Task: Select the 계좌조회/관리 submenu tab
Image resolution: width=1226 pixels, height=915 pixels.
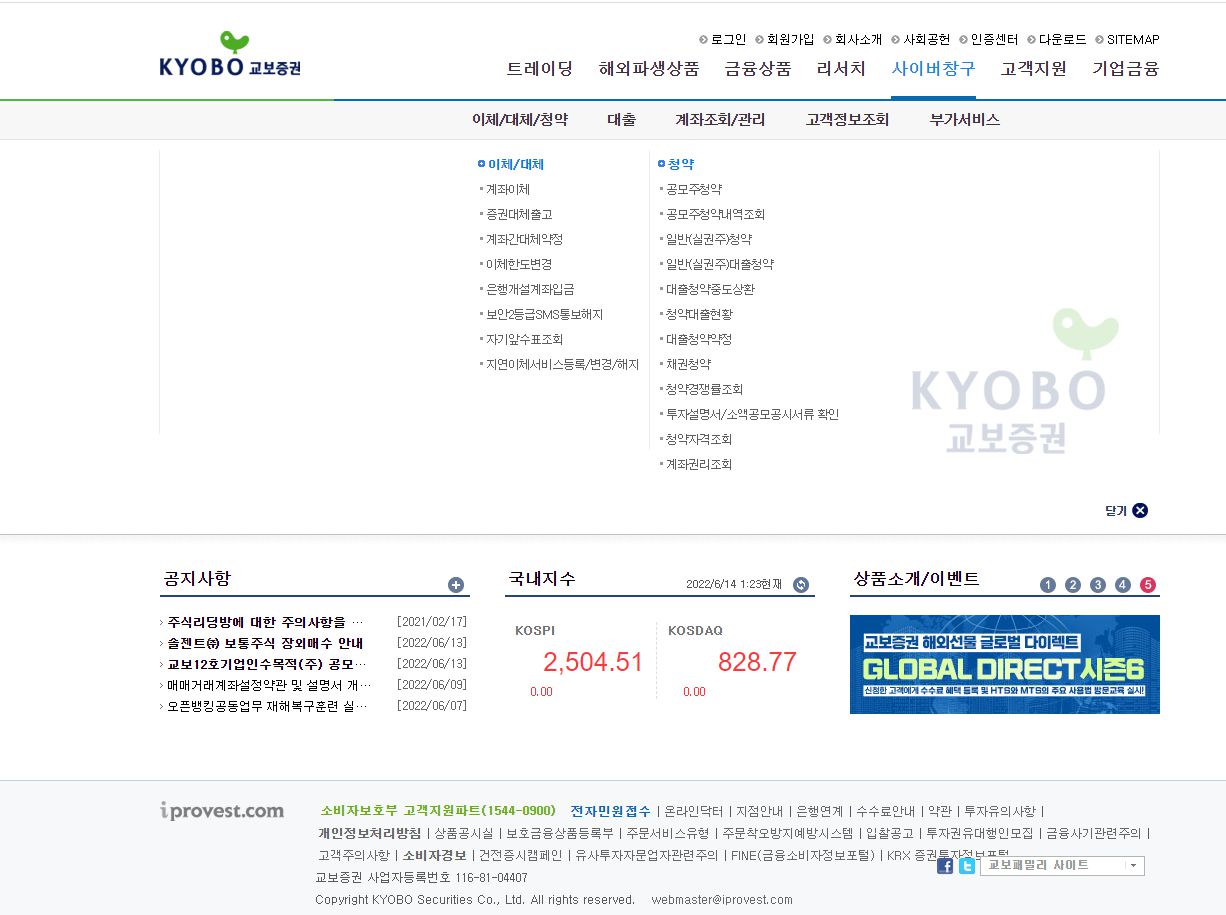Action: [720, 119]
